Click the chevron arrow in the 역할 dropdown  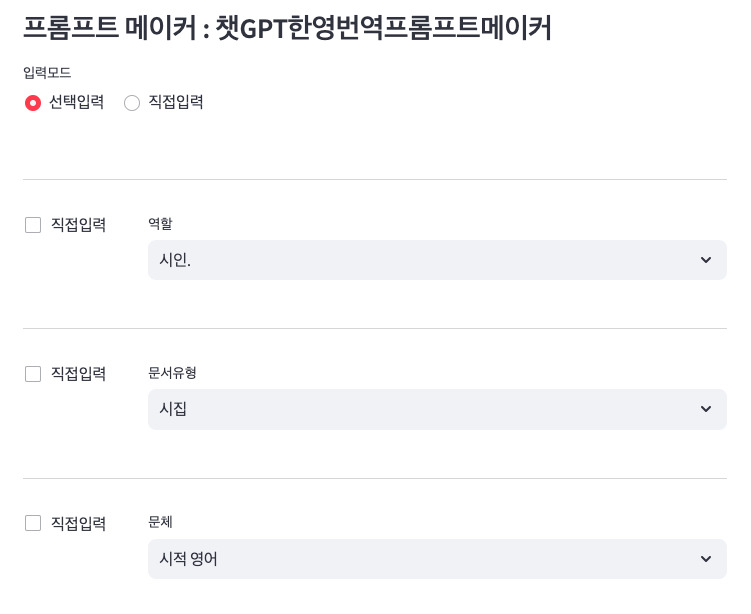[706, 260]
